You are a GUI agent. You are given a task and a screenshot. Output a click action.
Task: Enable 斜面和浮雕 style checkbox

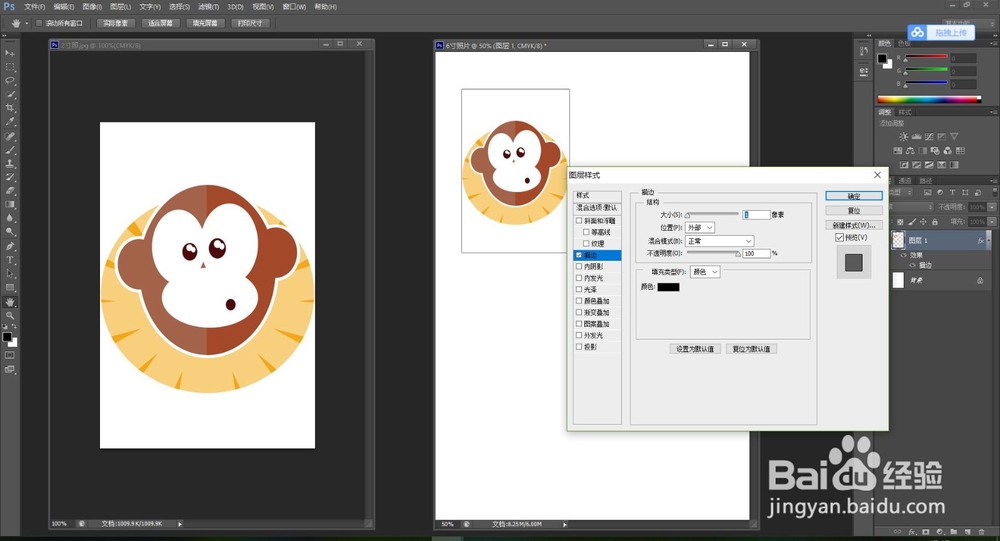[579, 221]
